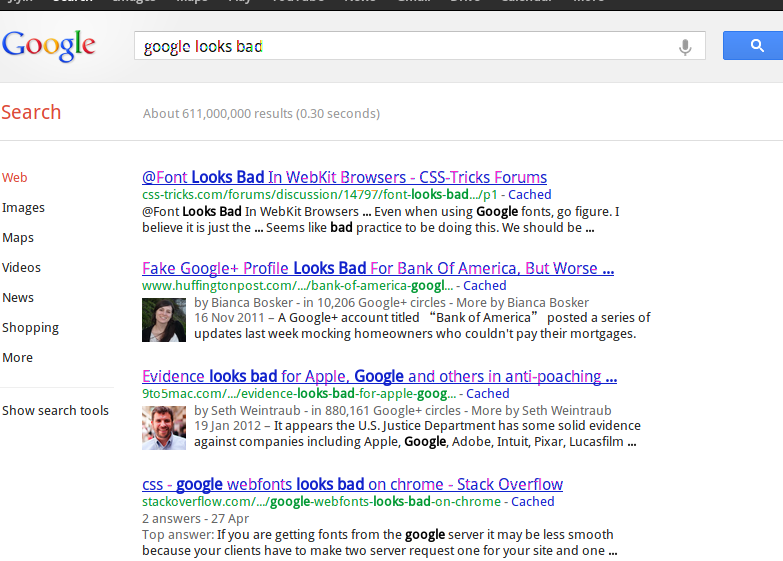Click the 'Top answer:' snippet text
Image resolution: width=783 pixels, height=561 pixels.
(178, 534)
